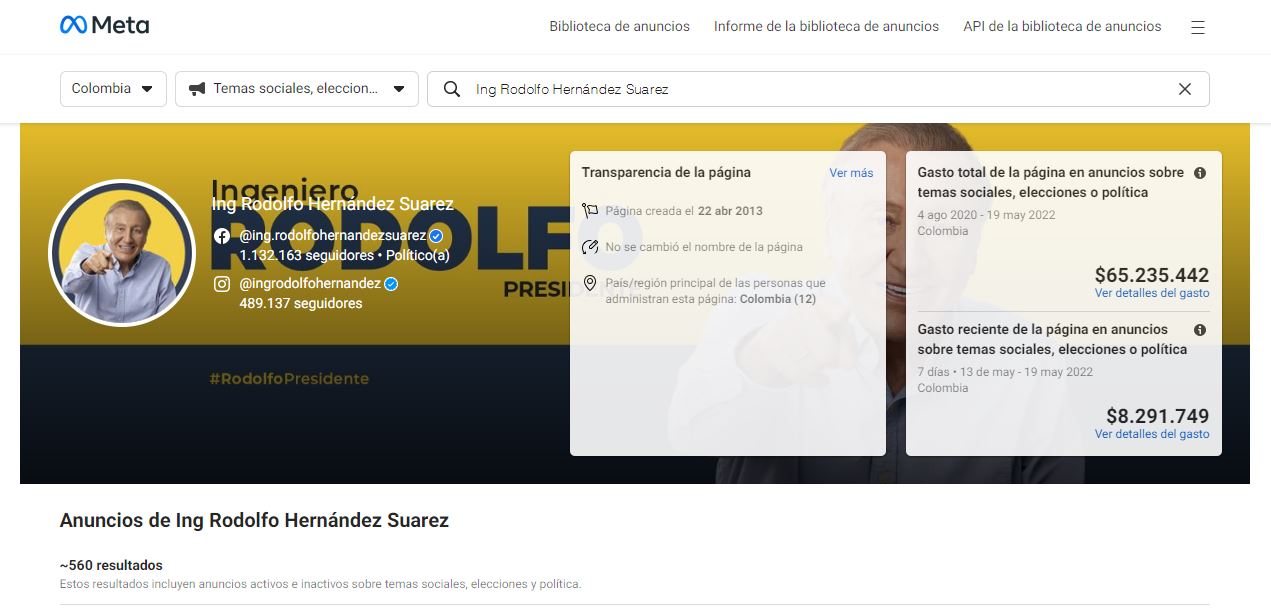Click the 4 ago 2020 - 19 may 2022 date range
The image size is (1271, 610).
[x=986, y=215]
